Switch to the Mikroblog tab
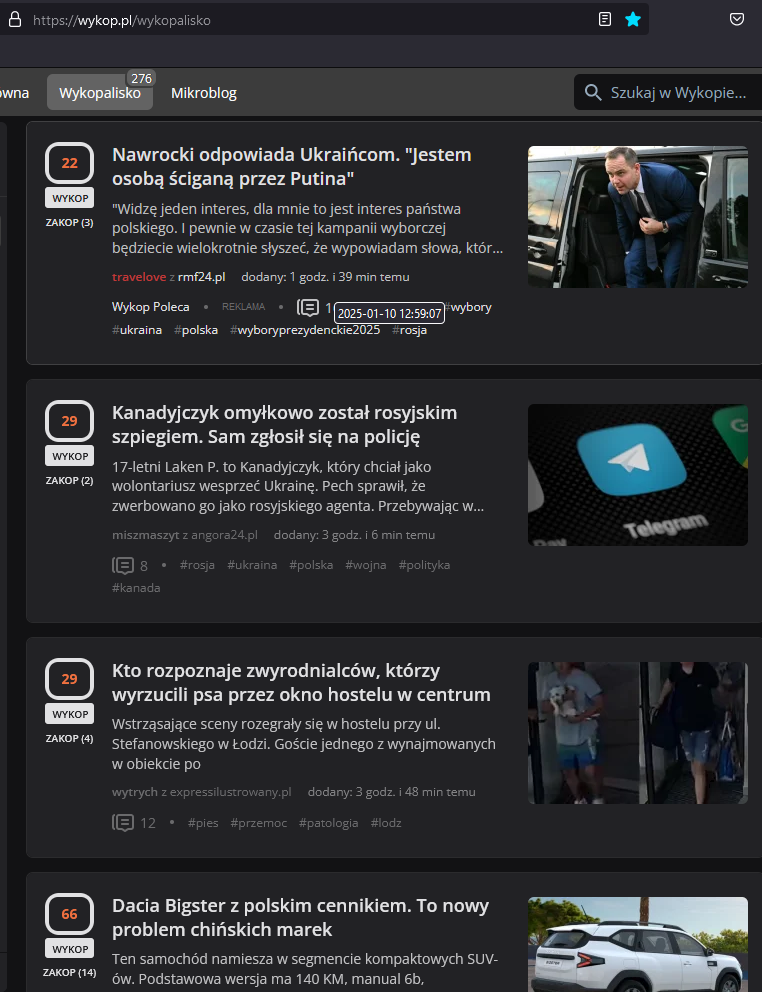Image resolution: width=762 pixels, height=992 pixels. coord(204,93)
